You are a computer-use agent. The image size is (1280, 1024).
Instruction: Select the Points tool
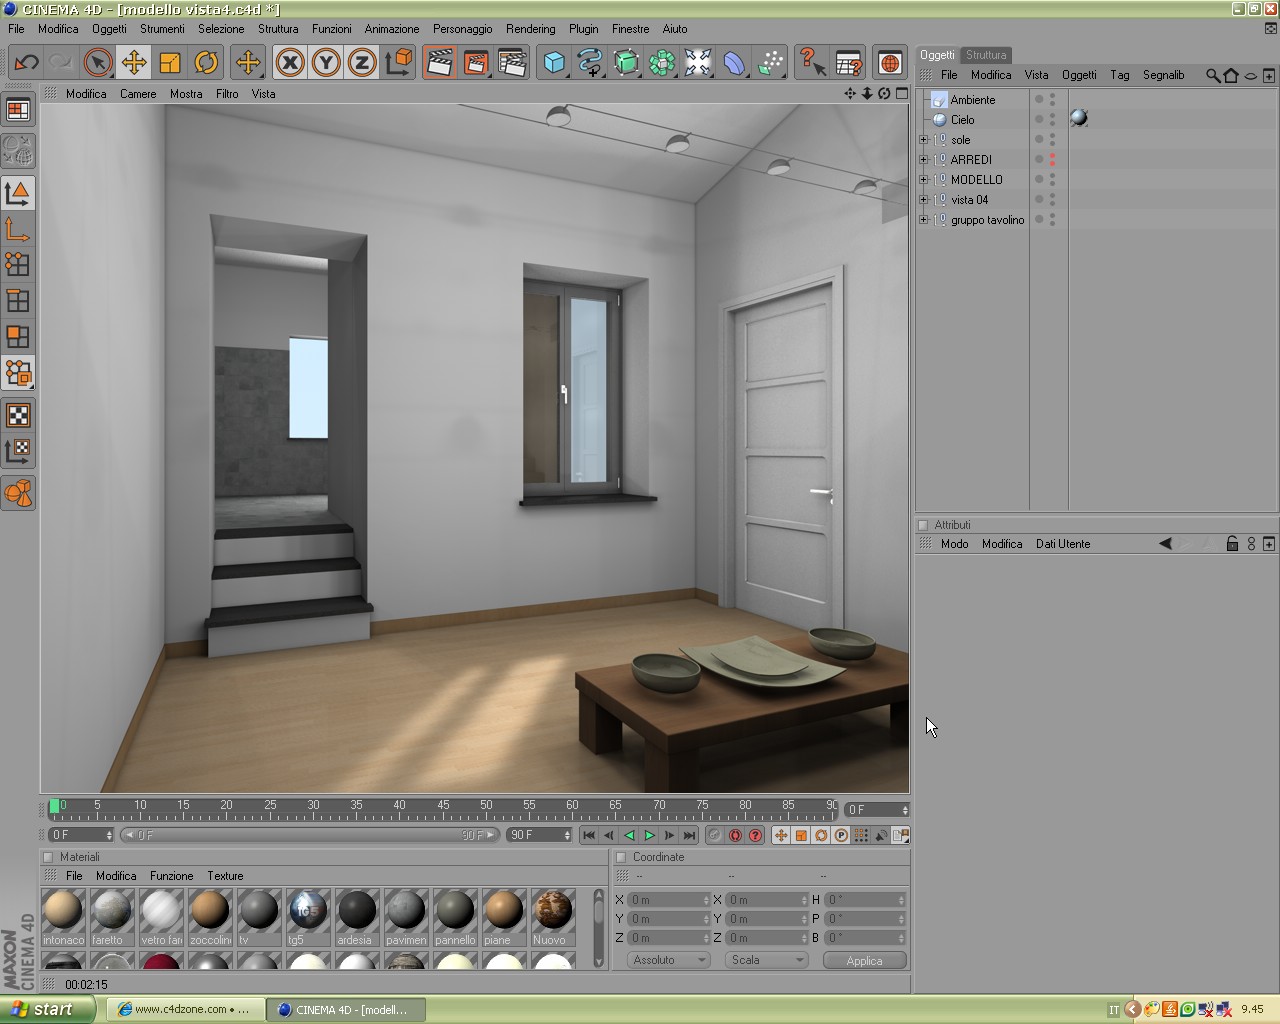[x=18, y=265]
